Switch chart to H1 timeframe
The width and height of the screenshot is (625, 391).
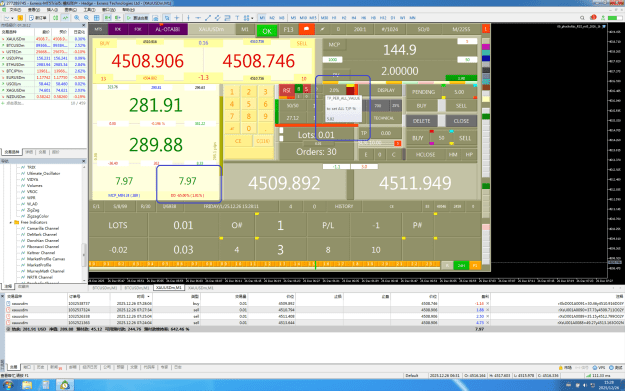(334, 18)
